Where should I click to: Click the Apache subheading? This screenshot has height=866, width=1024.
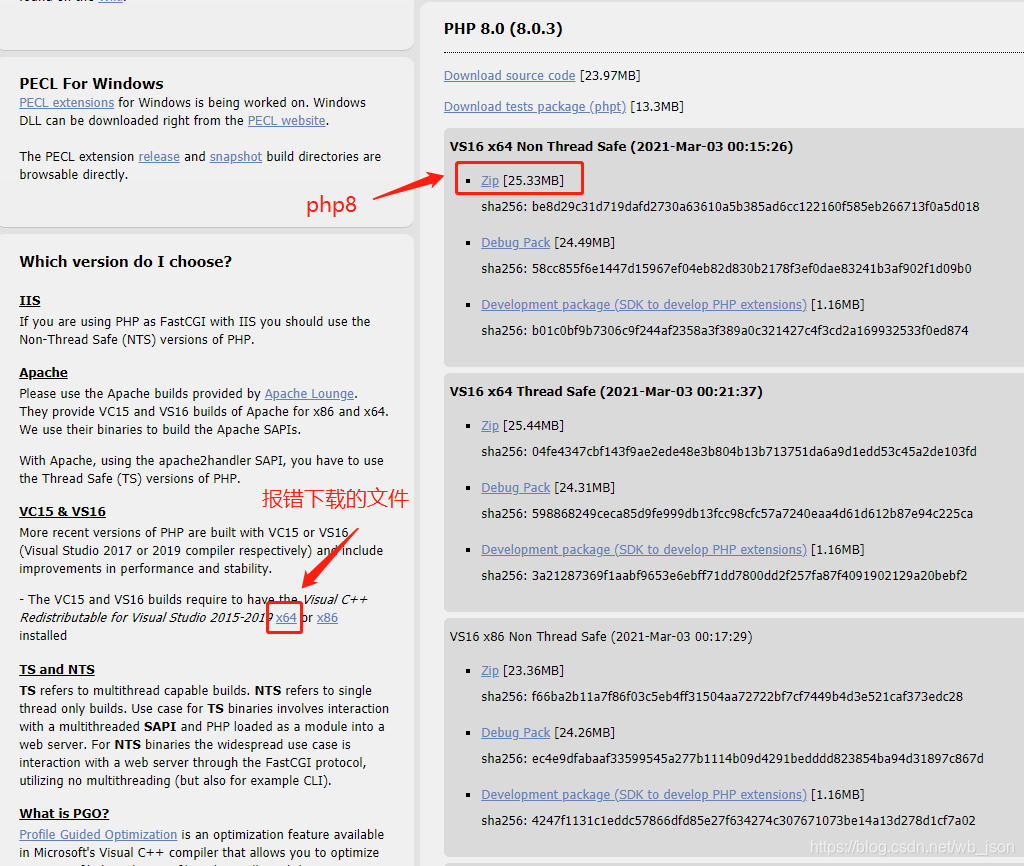[x=44, y=373]
